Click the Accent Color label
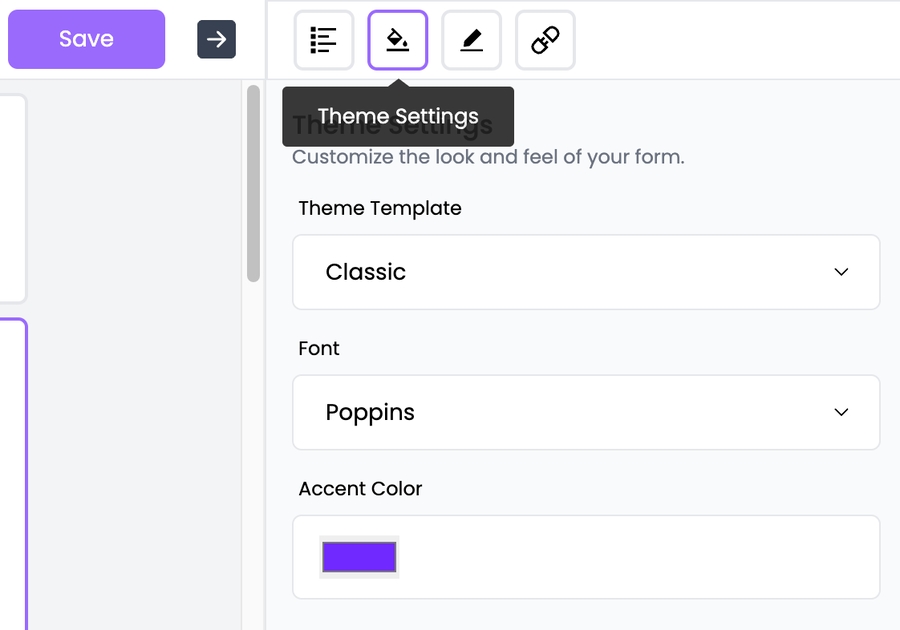This screenshot has height=630, width=900. tap(360, 488)
